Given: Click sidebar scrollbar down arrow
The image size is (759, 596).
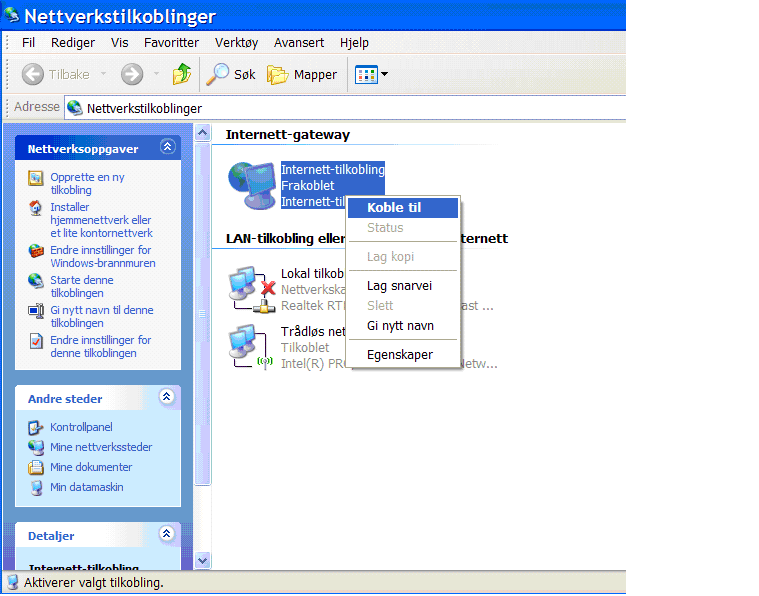Looking at the screenshot, I should [203, 561].
